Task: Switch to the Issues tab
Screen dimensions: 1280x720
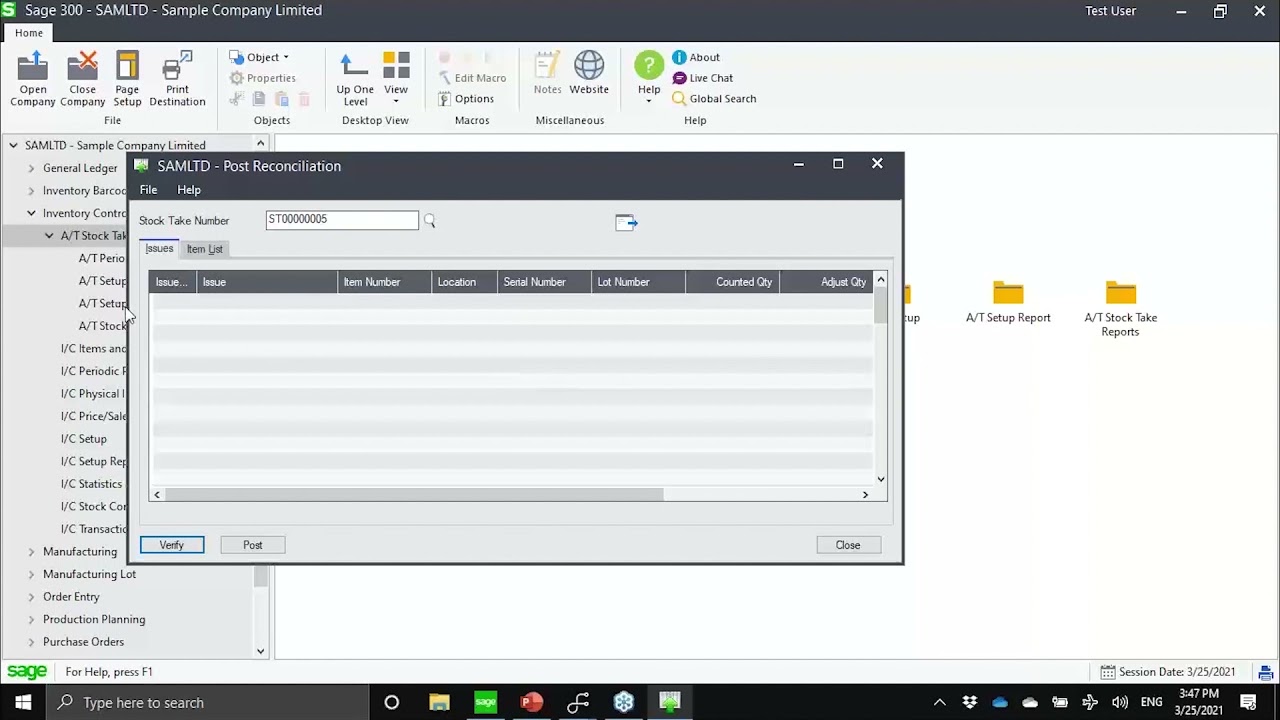Action: 159,249
